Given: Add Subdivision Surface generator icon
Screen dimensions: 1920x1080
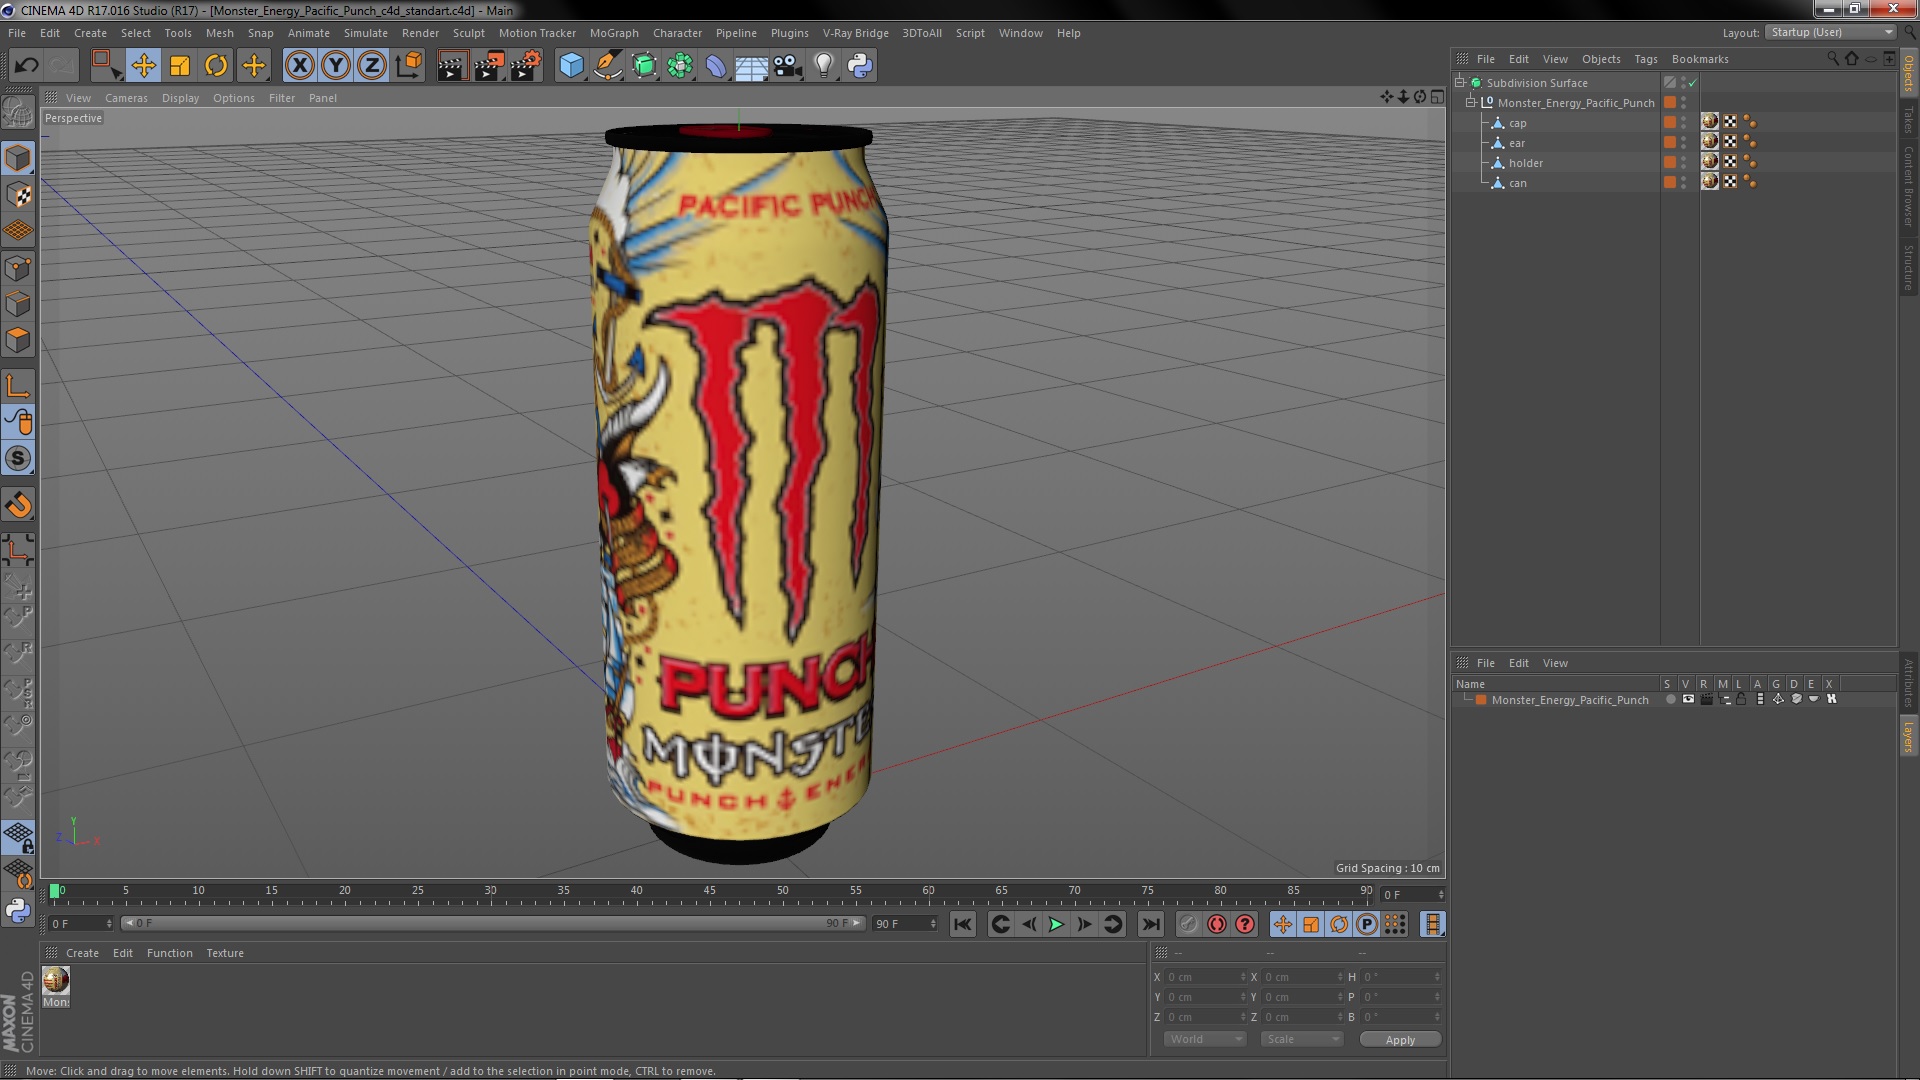Looking at the screenshot, I should [x=644, y=66].
